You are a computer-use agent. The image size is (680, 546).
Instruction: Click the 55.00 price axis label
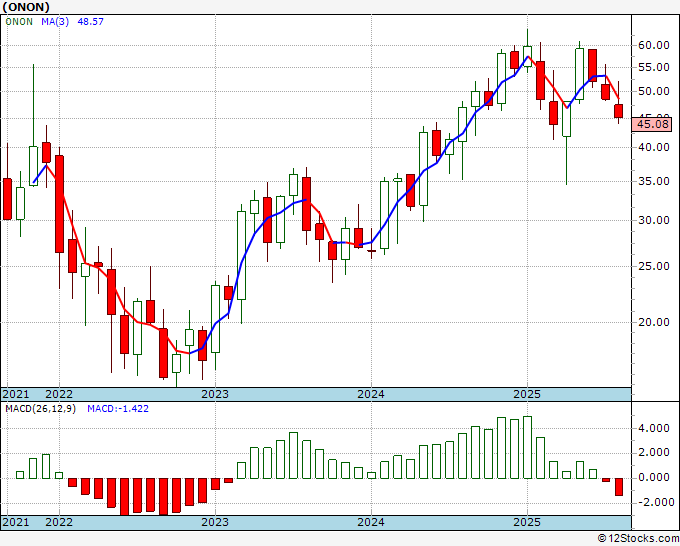(654, 67)
